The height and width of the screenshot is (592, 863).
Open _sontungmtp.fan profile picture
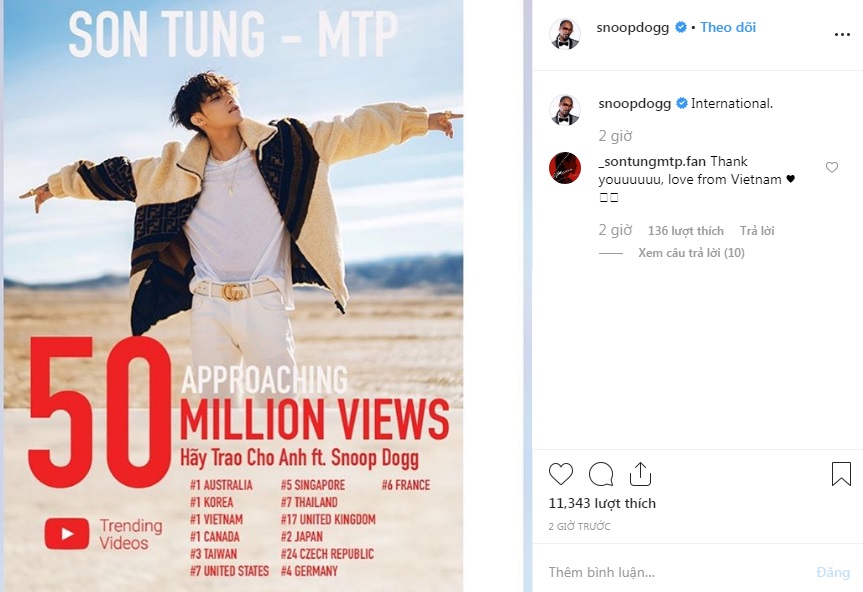(565, 168)
